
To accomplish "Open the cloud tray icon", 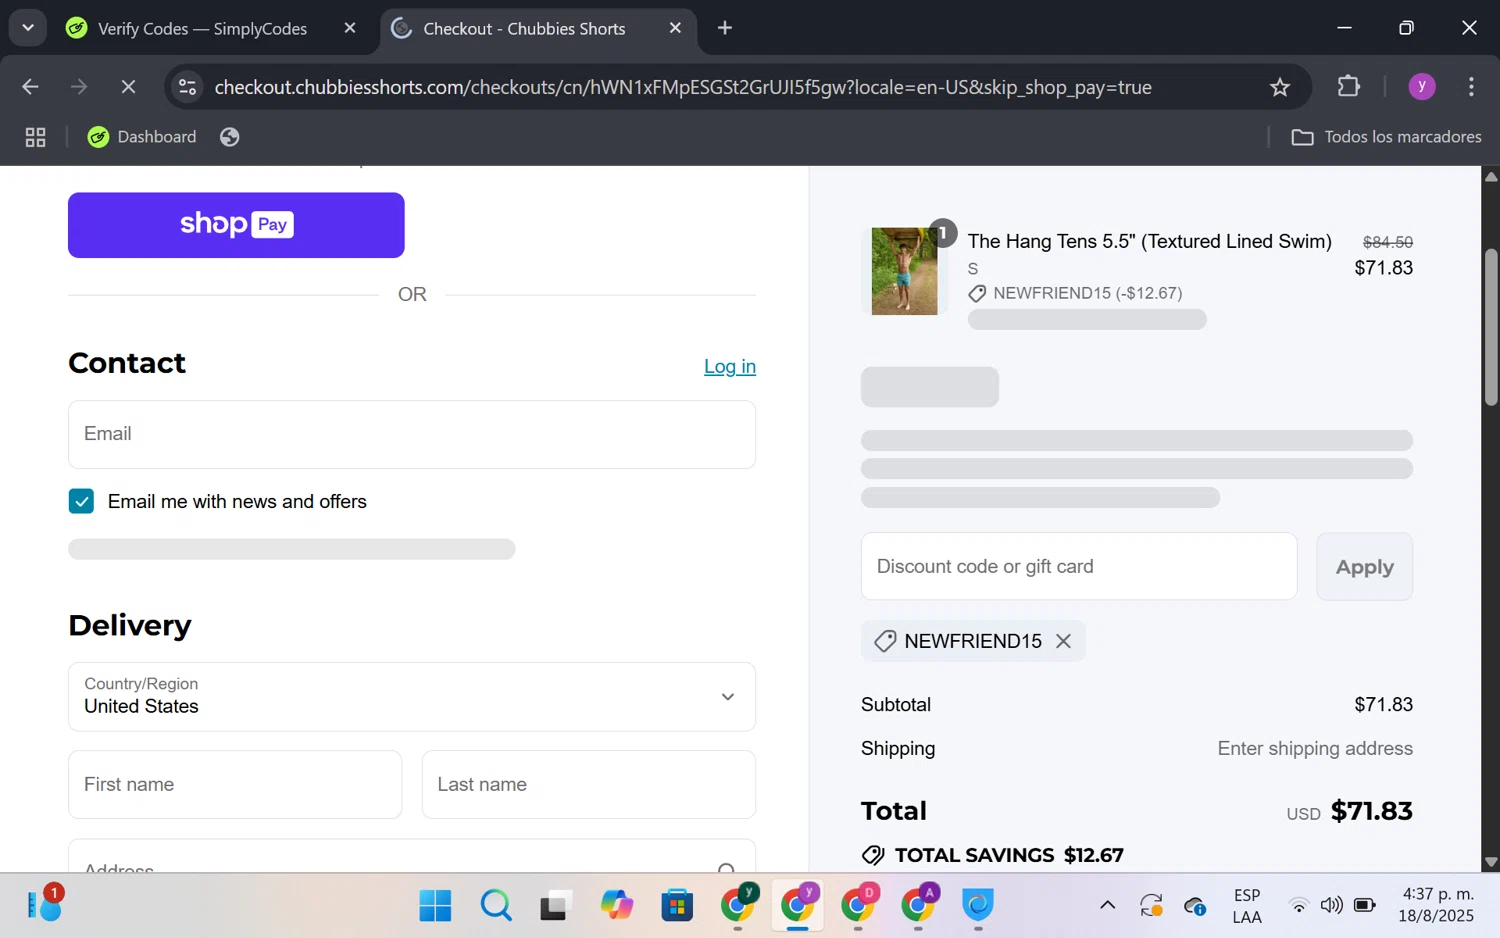I will point(1195,906).
